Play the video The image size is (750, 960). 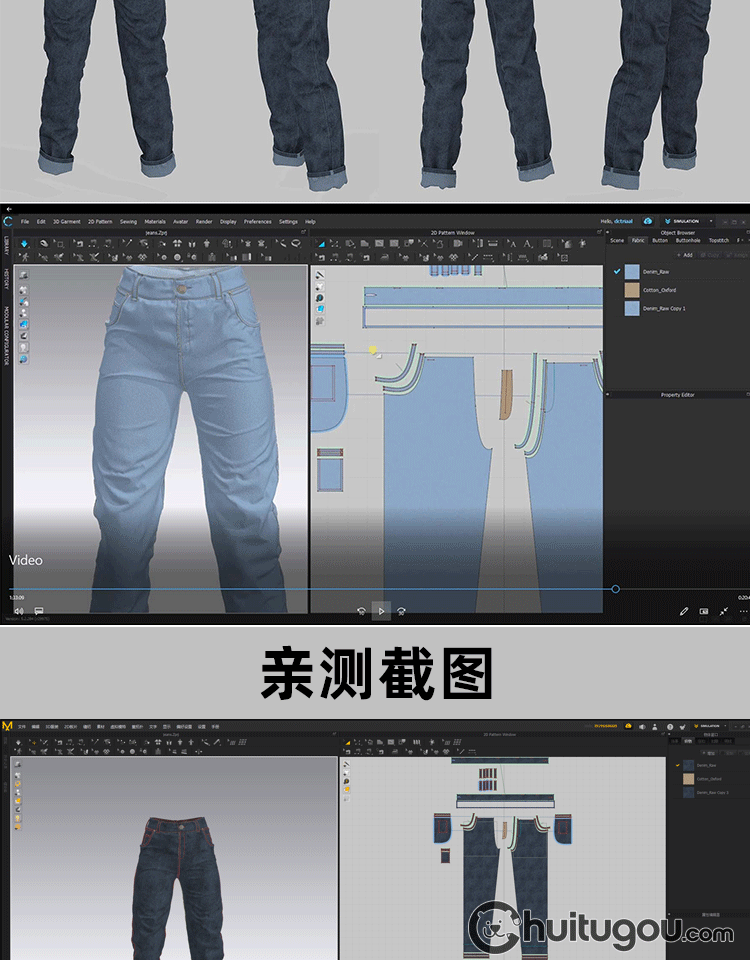pyautogui.click(x=381, y=611)
